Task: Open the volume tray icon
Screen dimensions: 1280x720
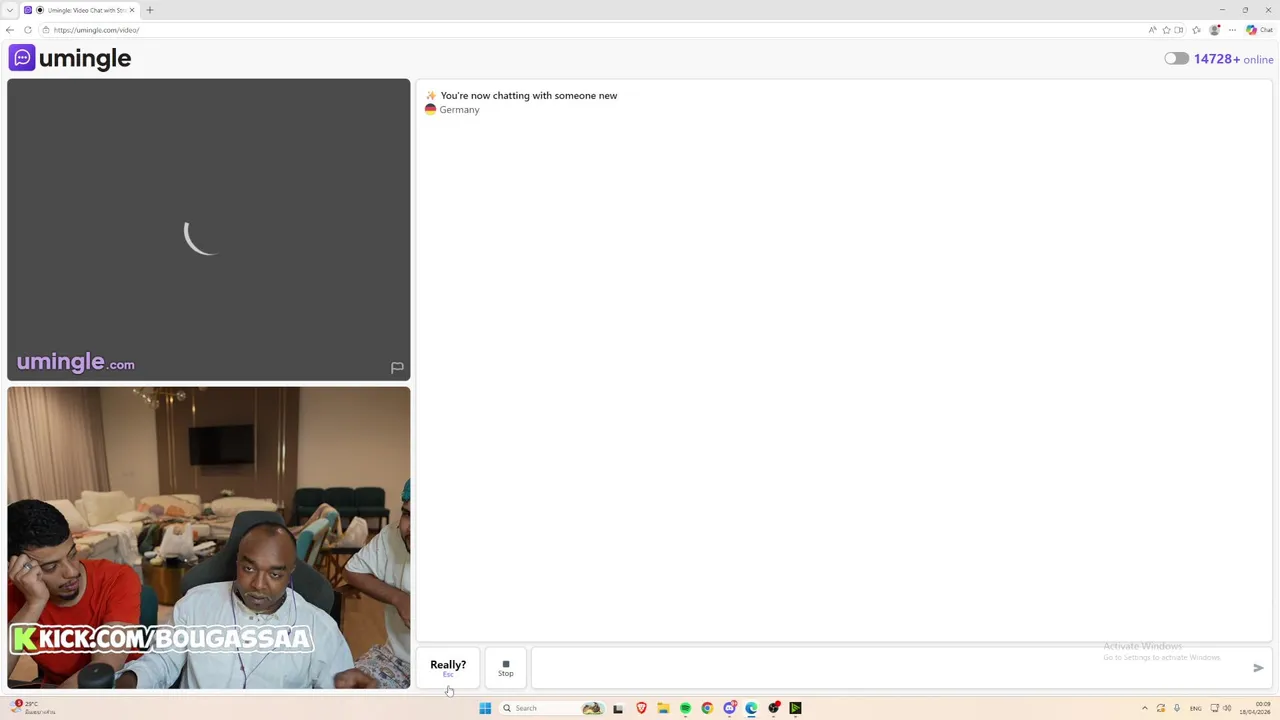Action: point(1227,708)
